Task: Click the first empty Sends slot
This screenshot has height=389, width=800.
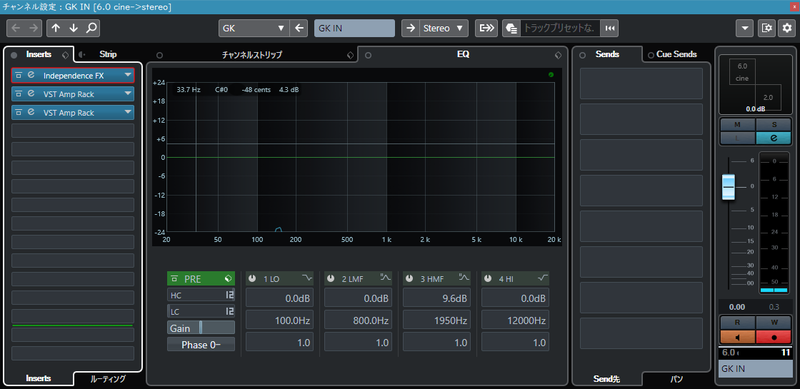Action: click(641, 83)
